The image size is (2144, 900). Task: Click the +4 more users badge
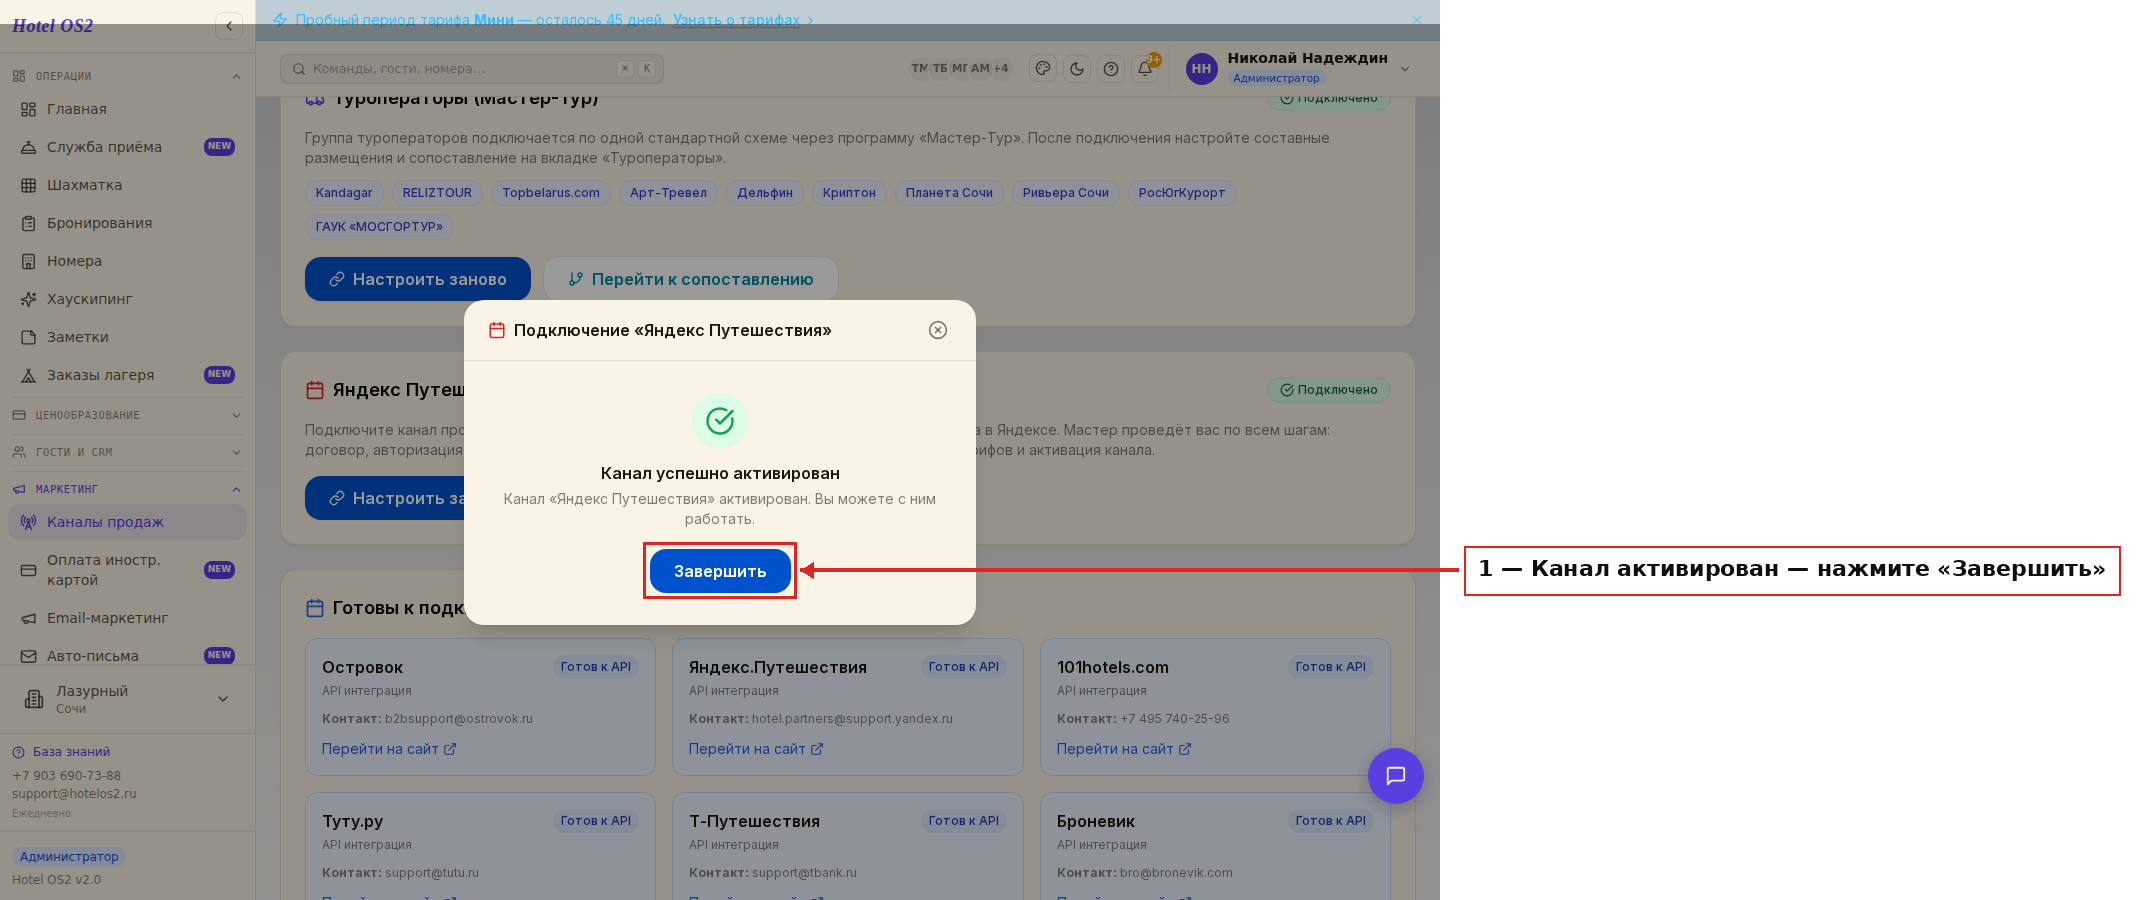pos(1001,69)
